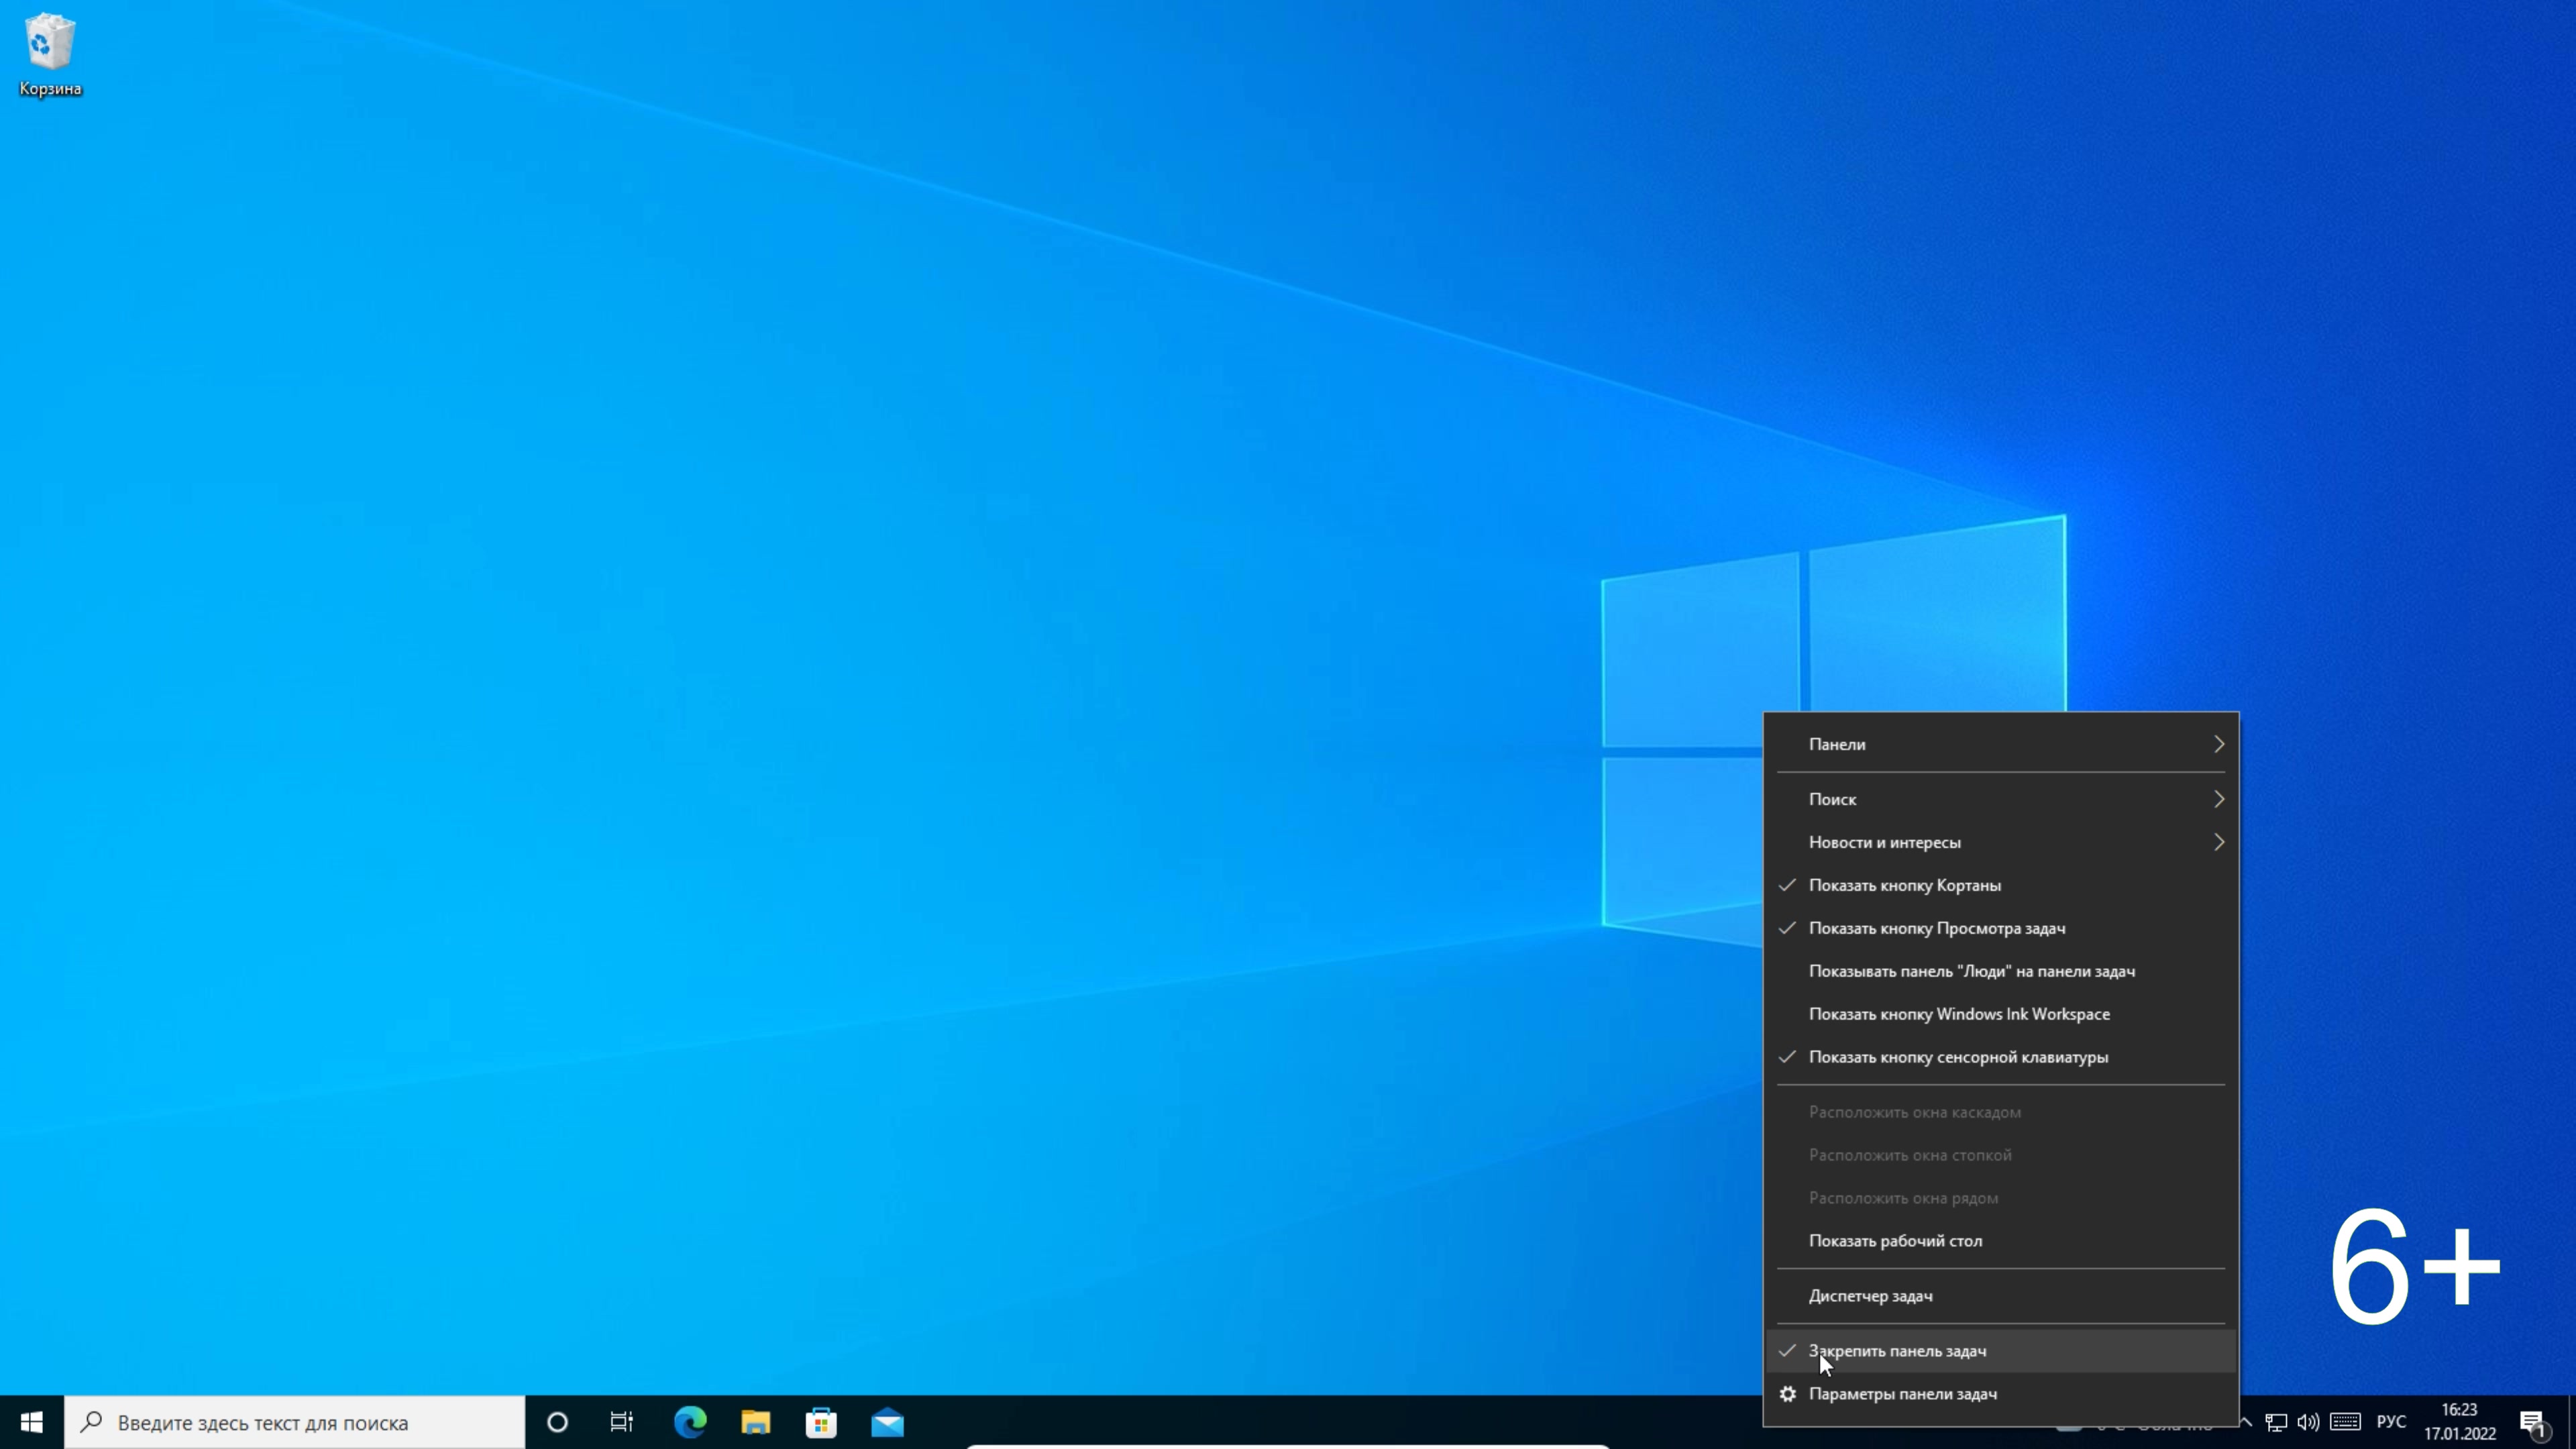Click gear icon beside Параметры панели задач
Screen dimensions: 2576x1449
point(1788,1394)
